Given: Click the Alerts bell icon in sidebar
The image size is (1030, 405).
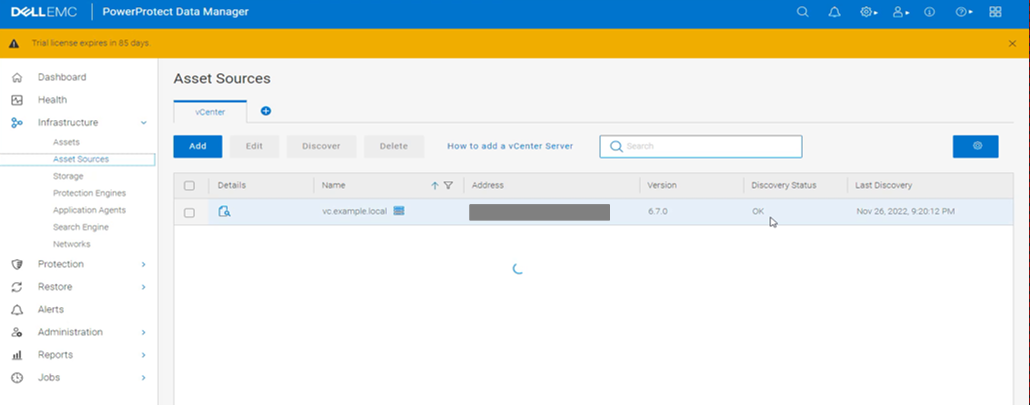Looking at the screenshot, I should click(18, 310).
